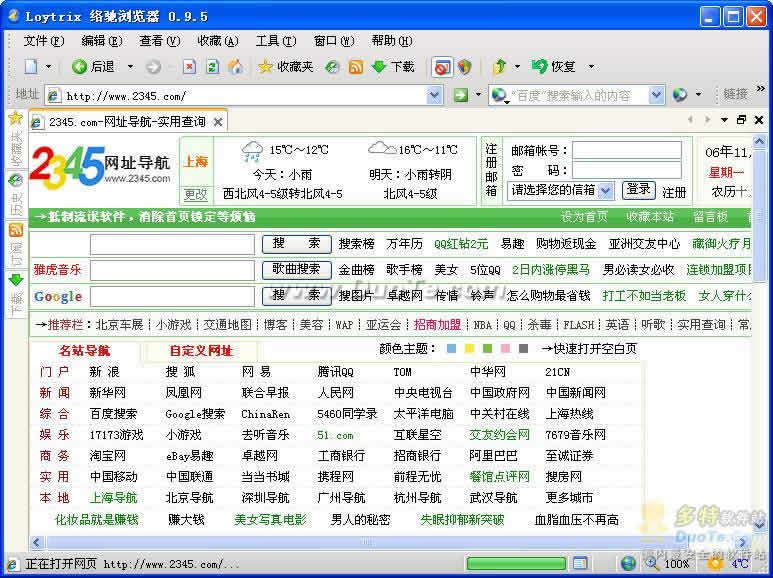
Task: Click the search engine globe icon
Action: click(500, 95)
